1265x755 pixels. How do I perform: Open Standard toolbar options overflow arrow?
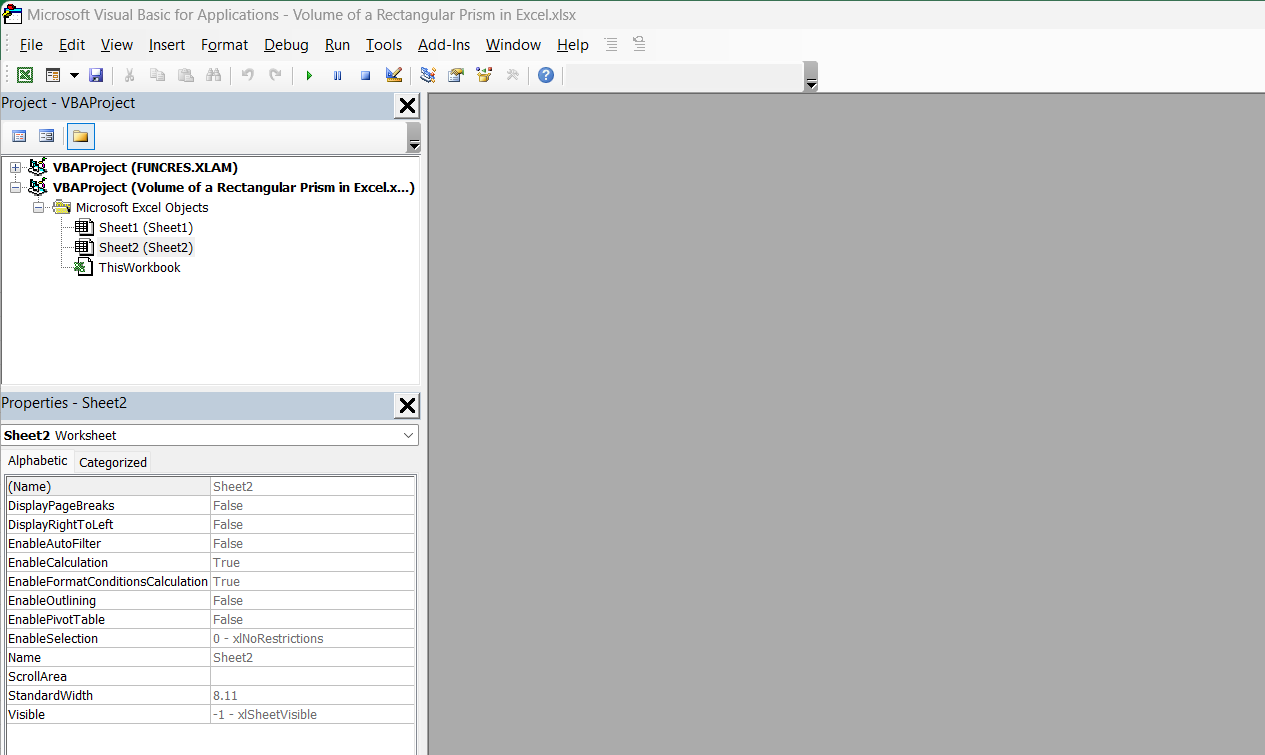pos(811,77)
